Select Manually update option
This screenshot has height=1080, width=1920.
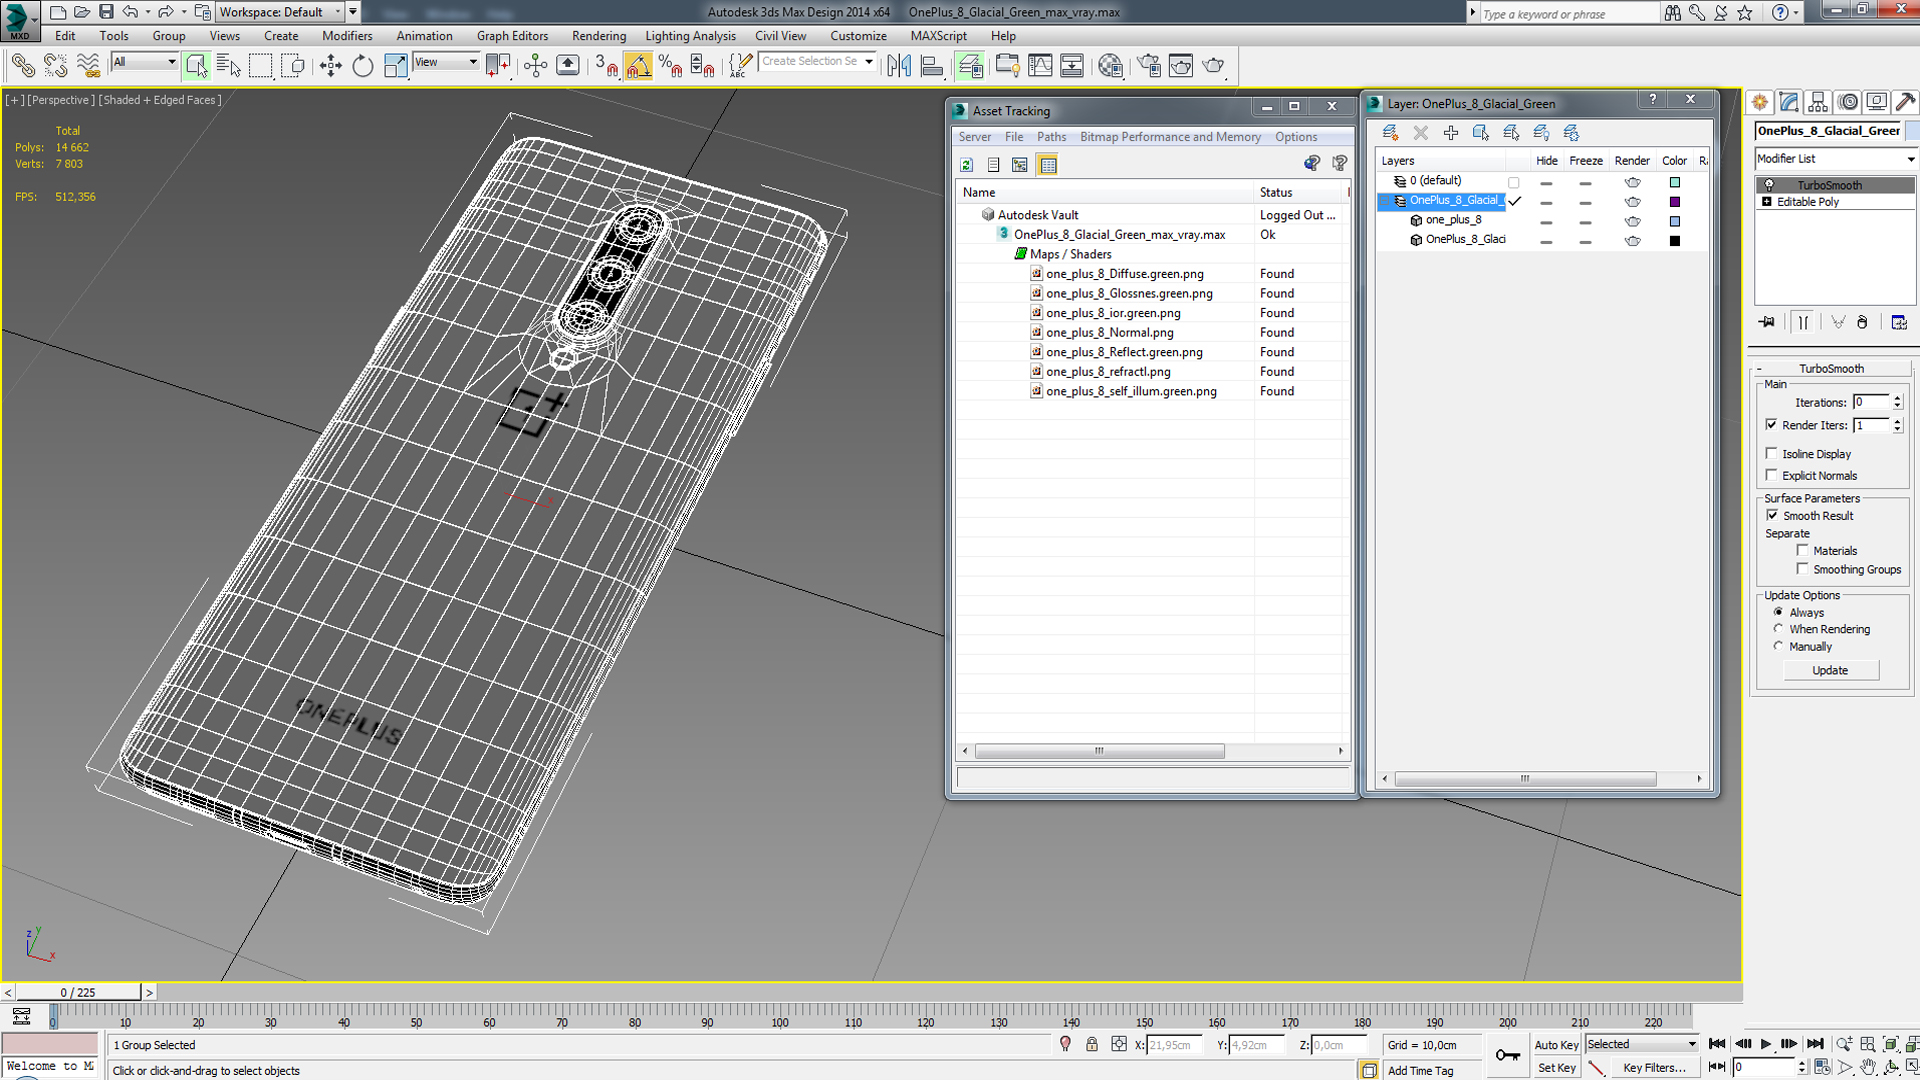coord(1778,646)
